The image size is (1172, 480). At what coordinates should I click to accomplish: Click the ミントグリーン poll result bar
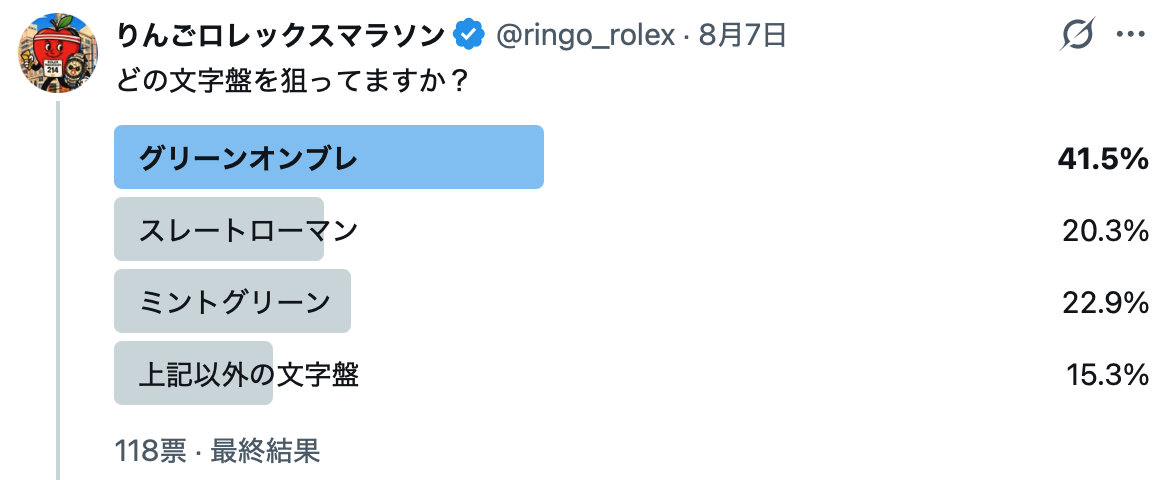[232, 301]
